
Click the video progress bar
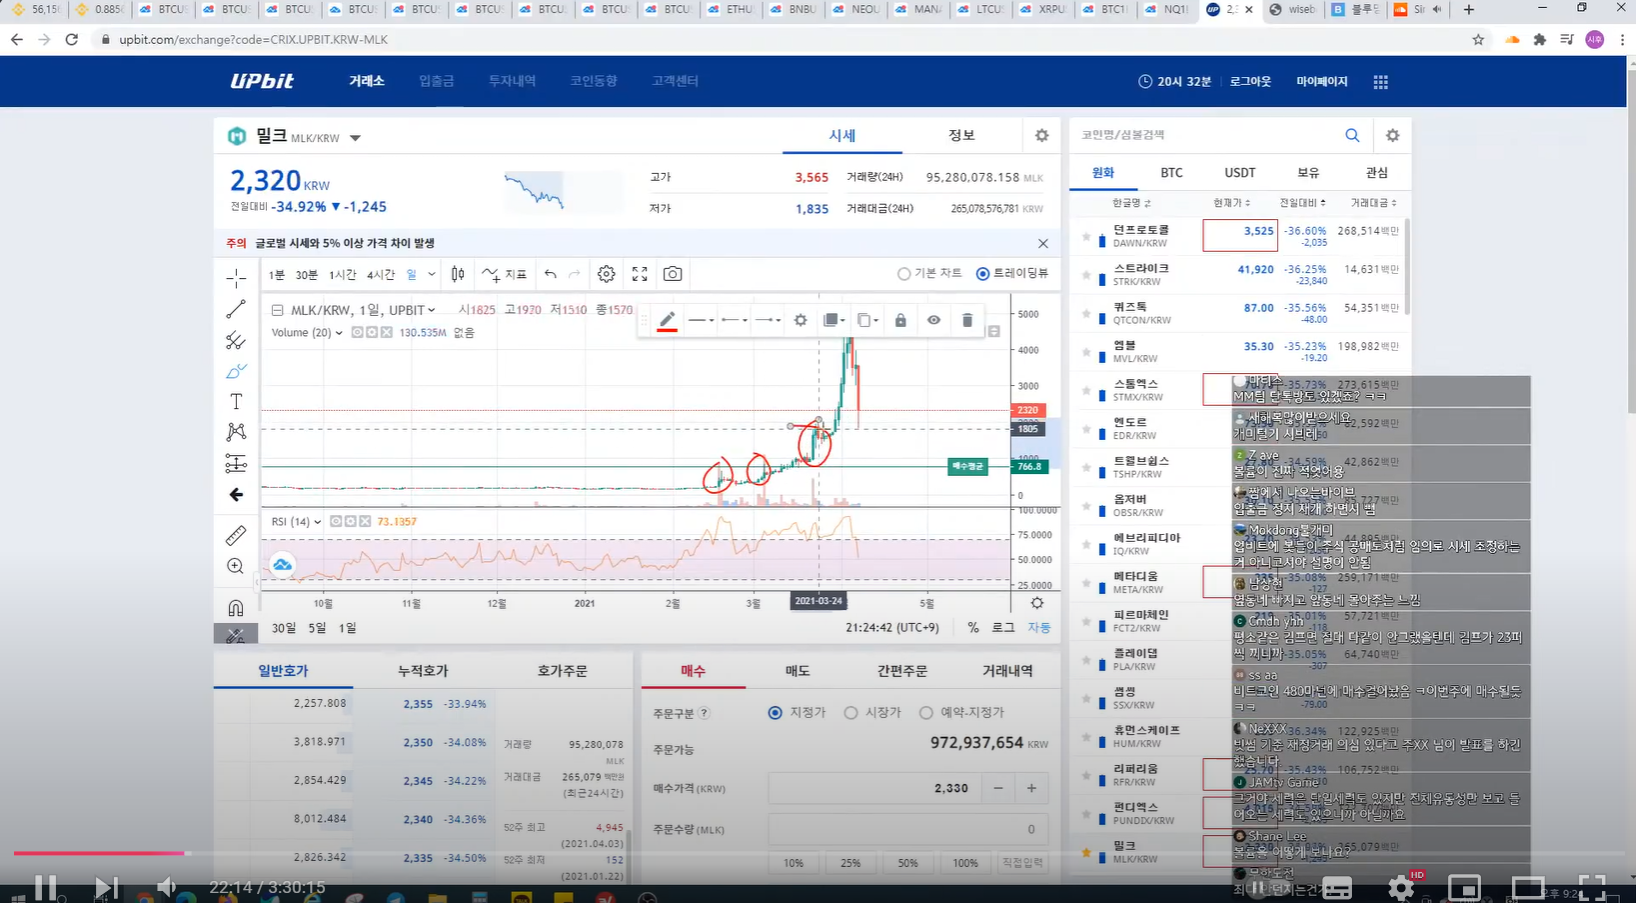[818, 853]
